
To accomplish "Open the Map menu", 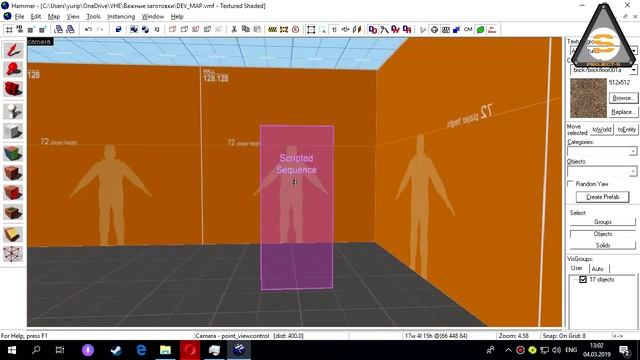I will pos(53,16).
